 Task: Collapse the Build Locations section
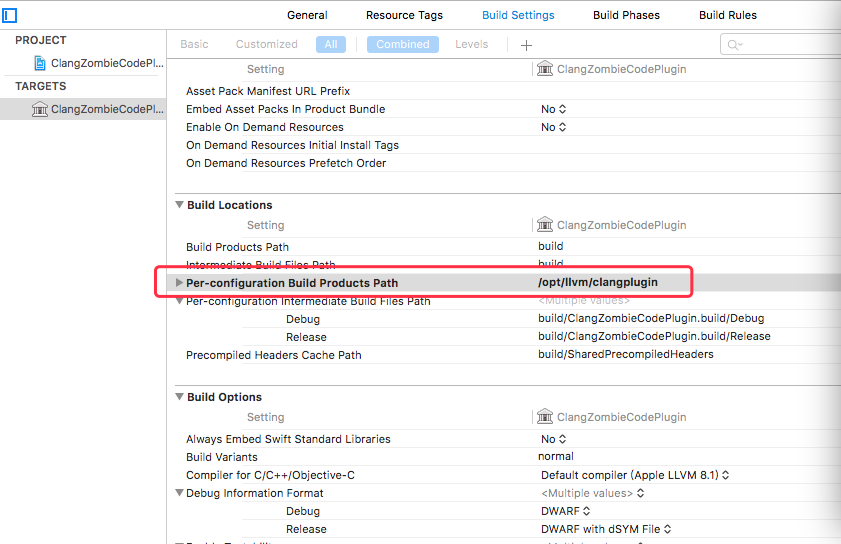click(180, 205)
